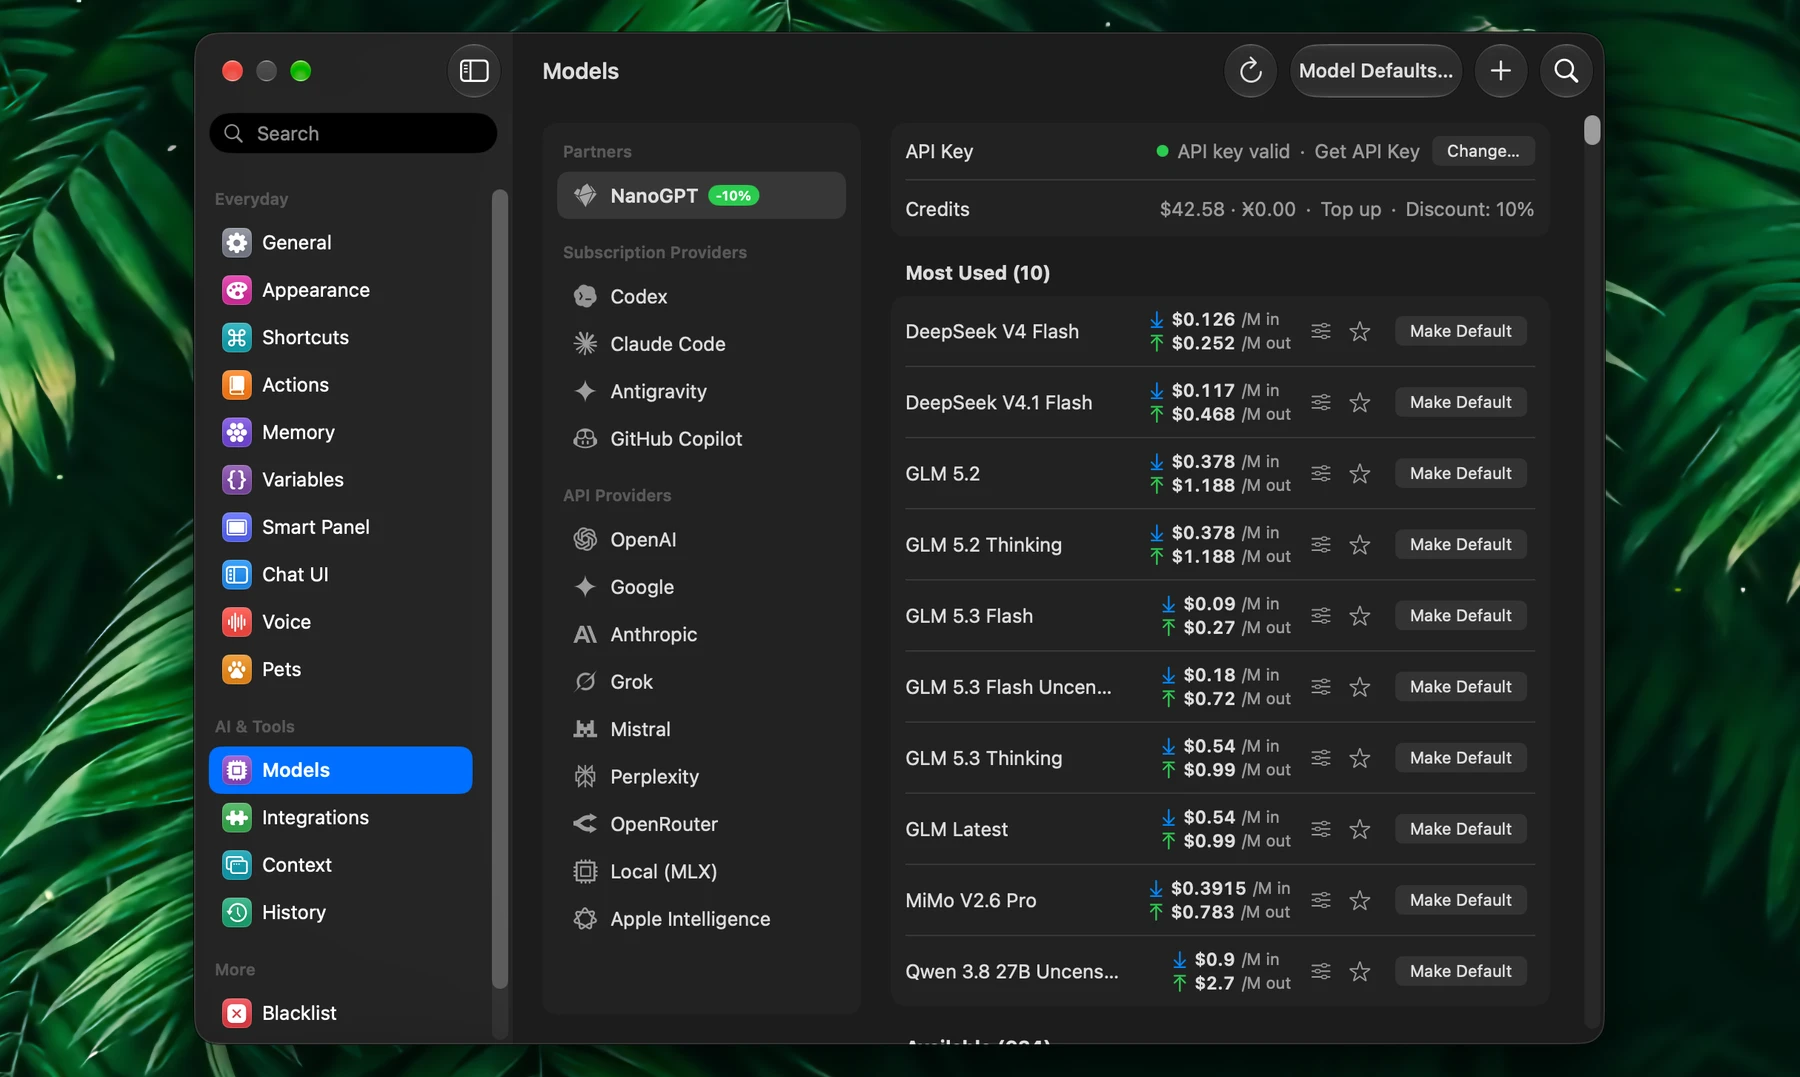Favorite the GLM 5.3 Thinking model
This screenshot has width=1800, height=1077.
click(1360, 758)
